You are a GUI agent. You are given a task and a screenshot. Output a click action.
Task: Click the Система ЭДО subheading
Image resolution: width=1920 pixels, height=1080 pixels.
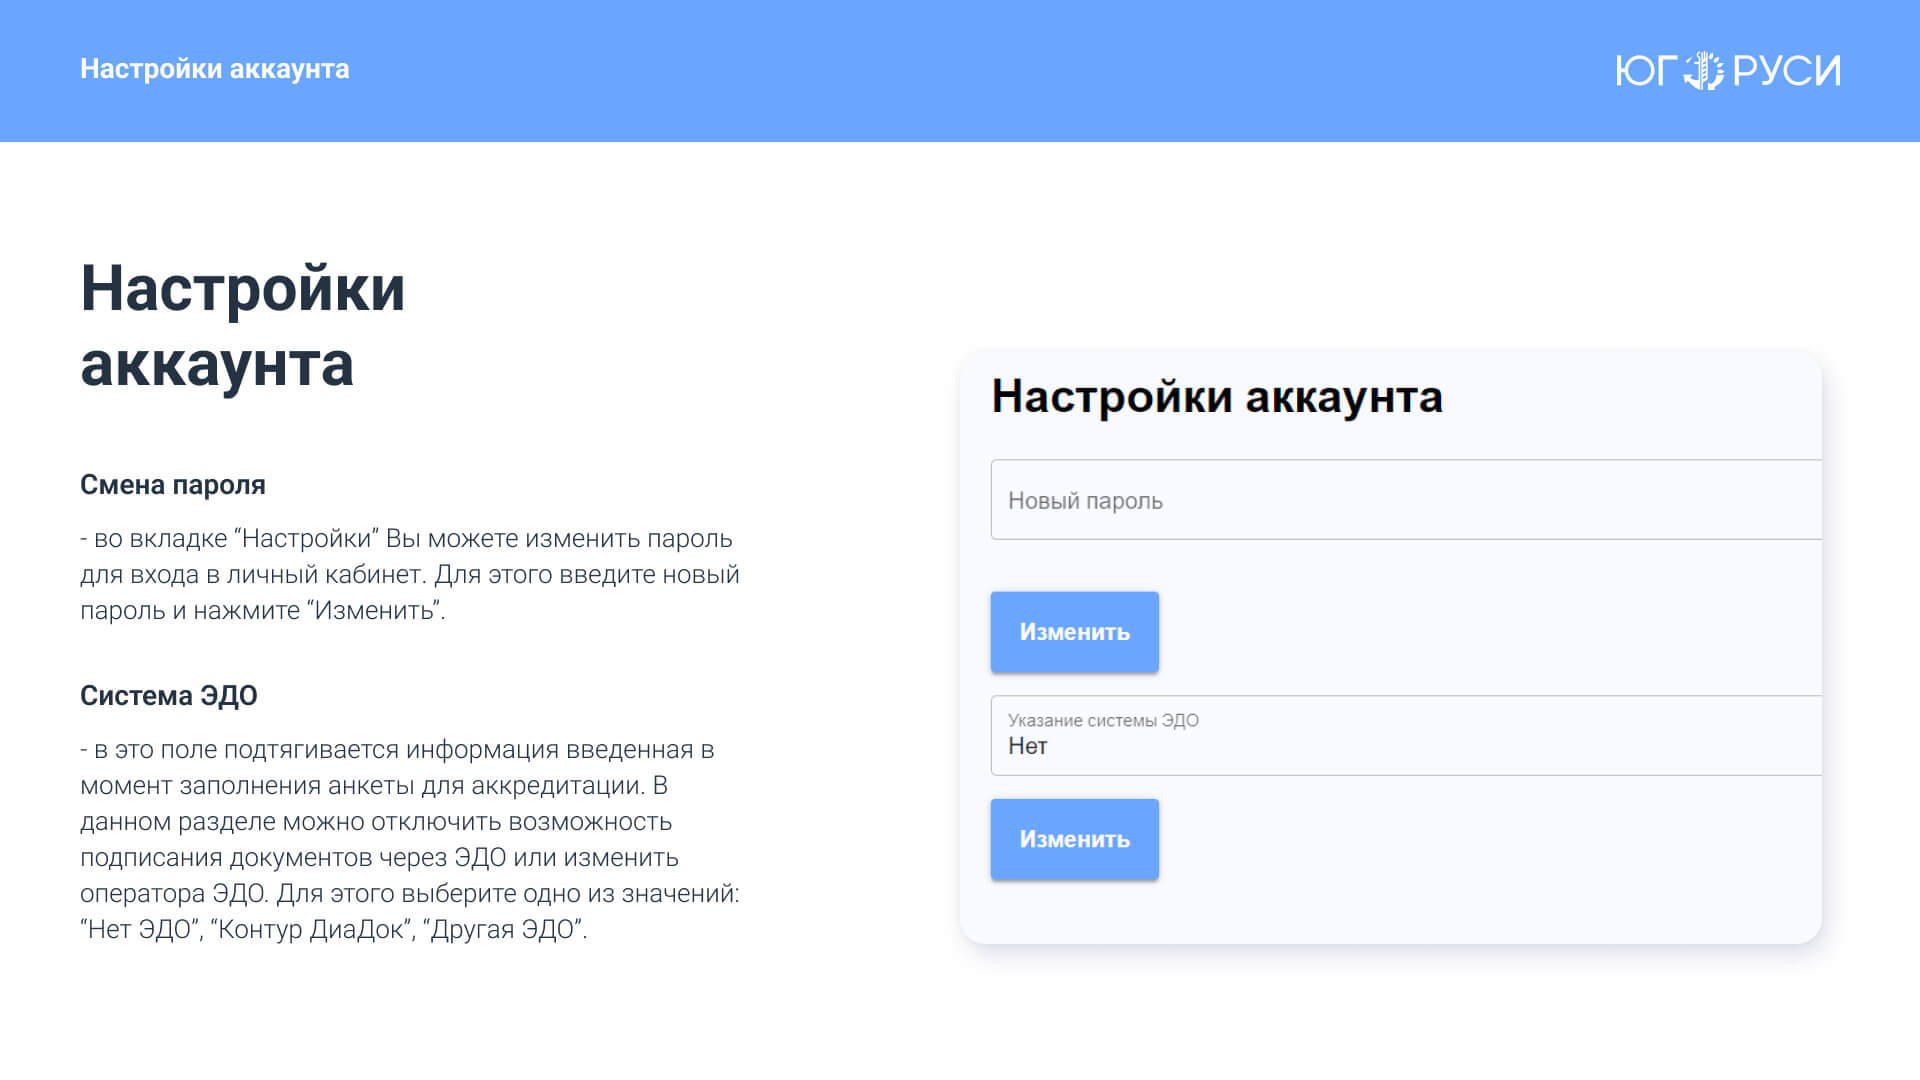168,696
